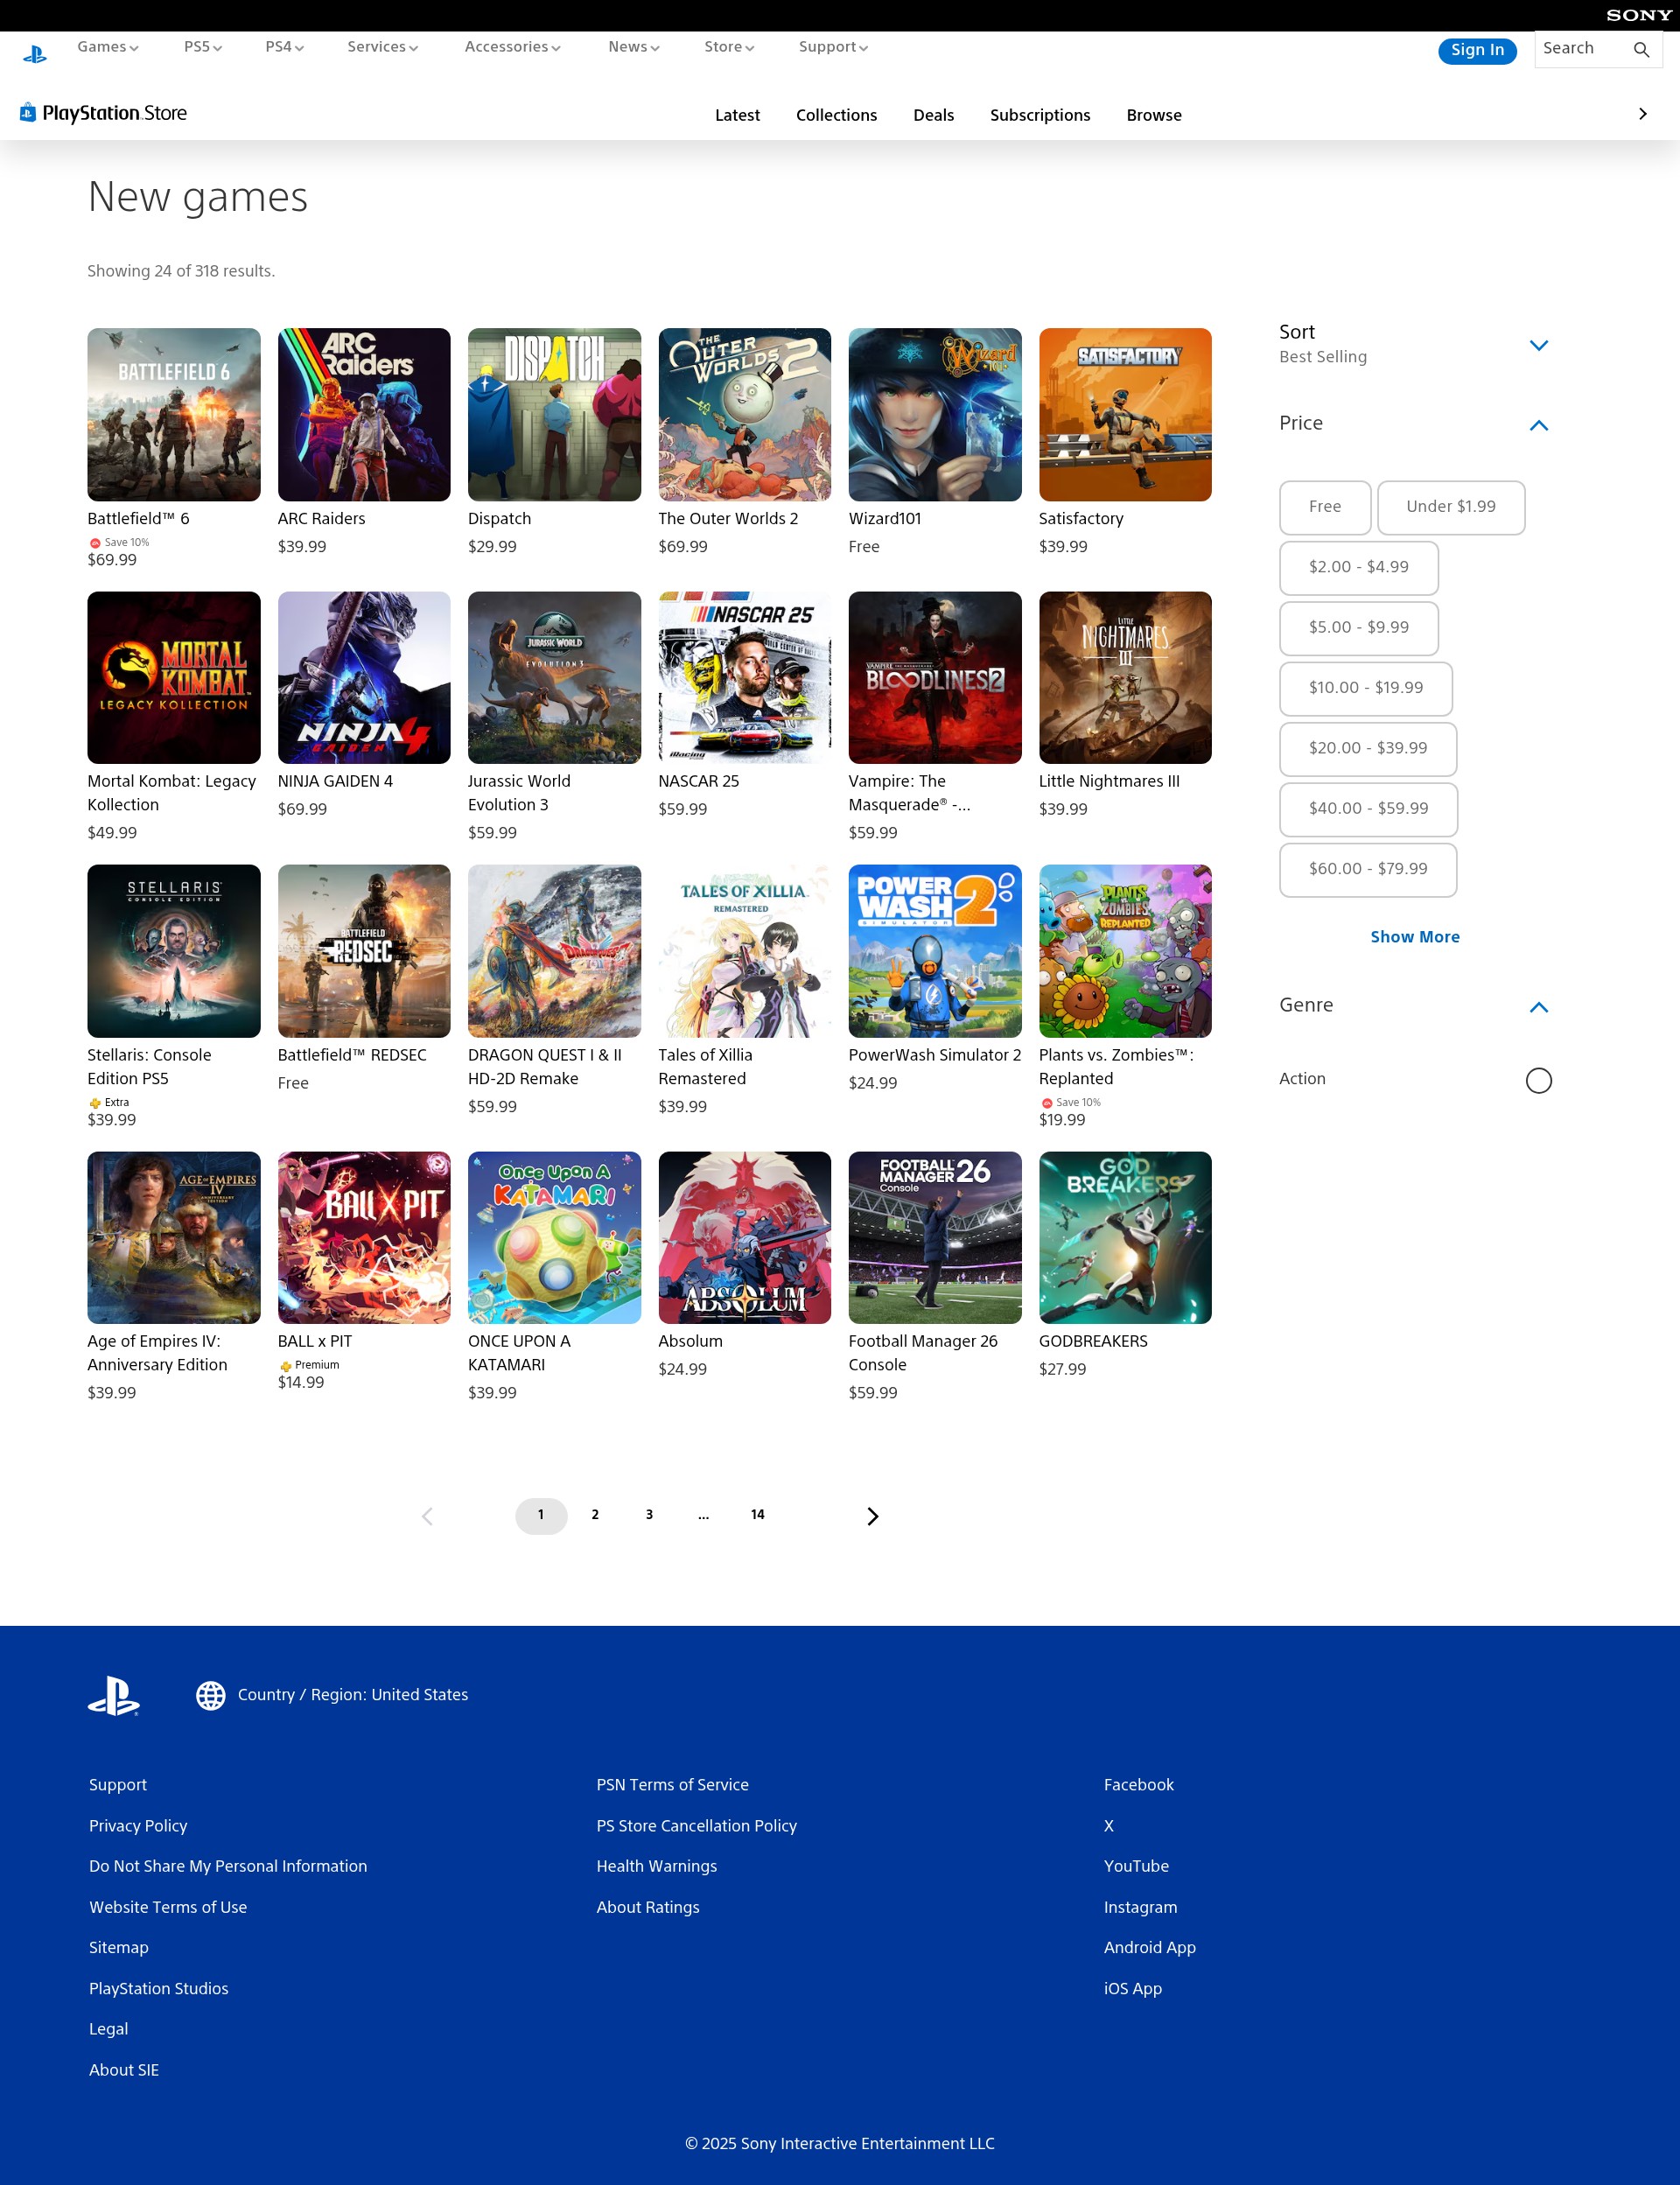This screenshot has height=2185, width=1680.
Task: Collapse the Genre filter section
Action: coord(1538,1007)
